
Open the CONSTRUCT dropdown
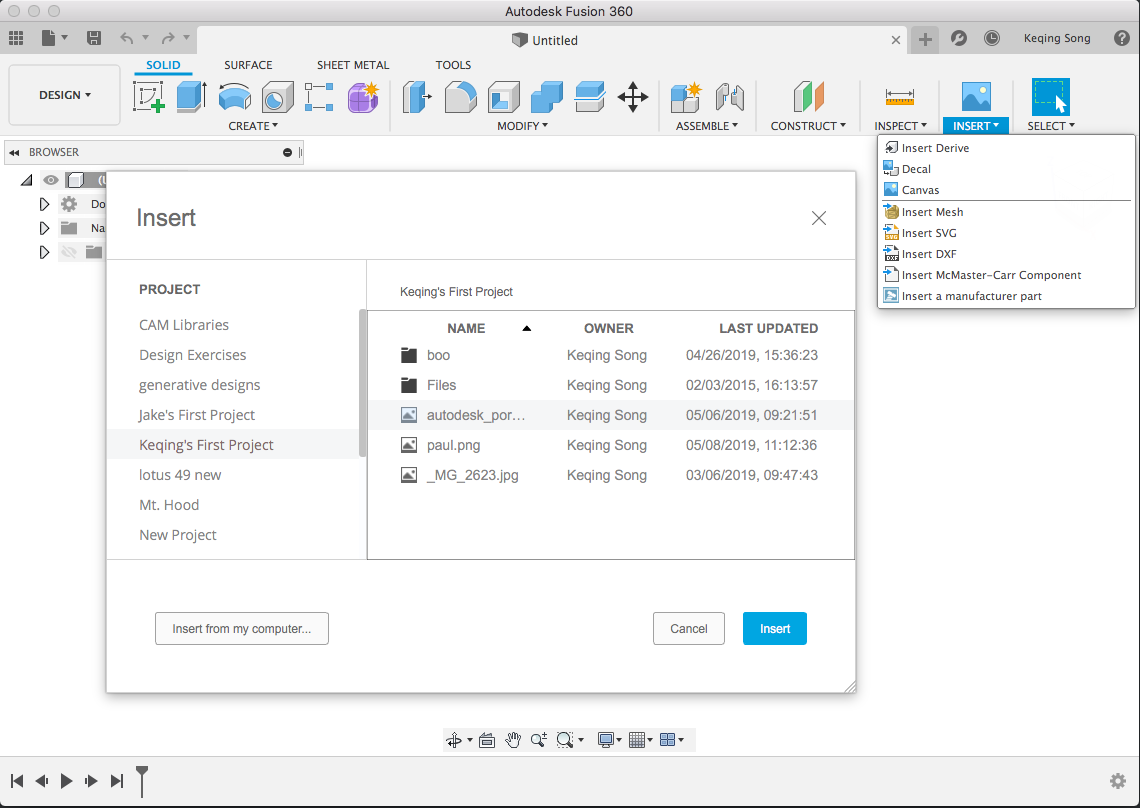point(808,126)
